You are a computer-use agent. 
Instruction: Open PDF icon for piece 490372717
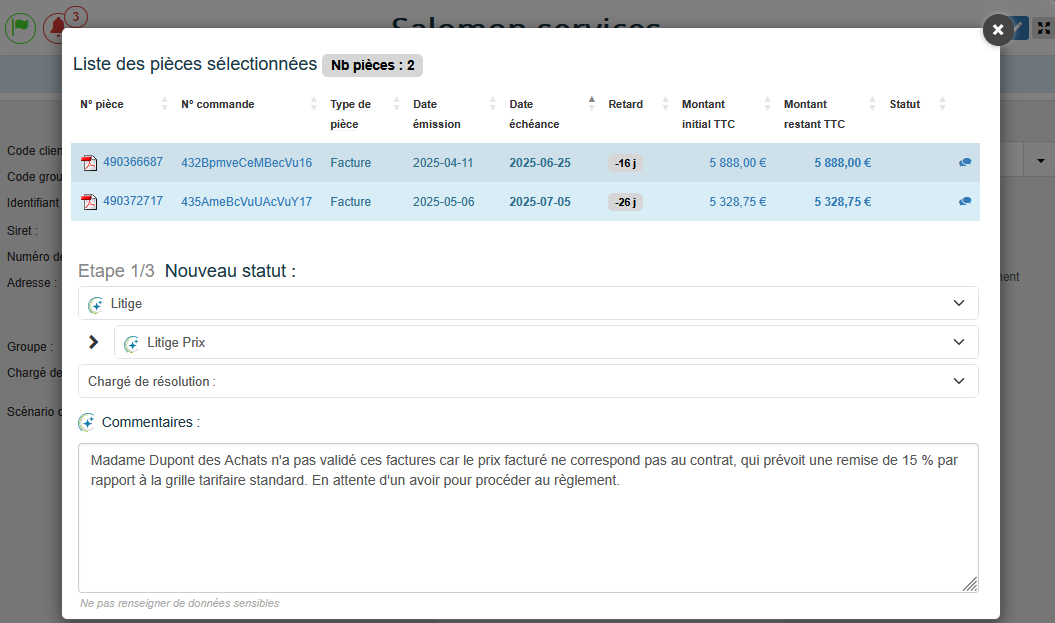pyautogui.click(x=89, y=202)
